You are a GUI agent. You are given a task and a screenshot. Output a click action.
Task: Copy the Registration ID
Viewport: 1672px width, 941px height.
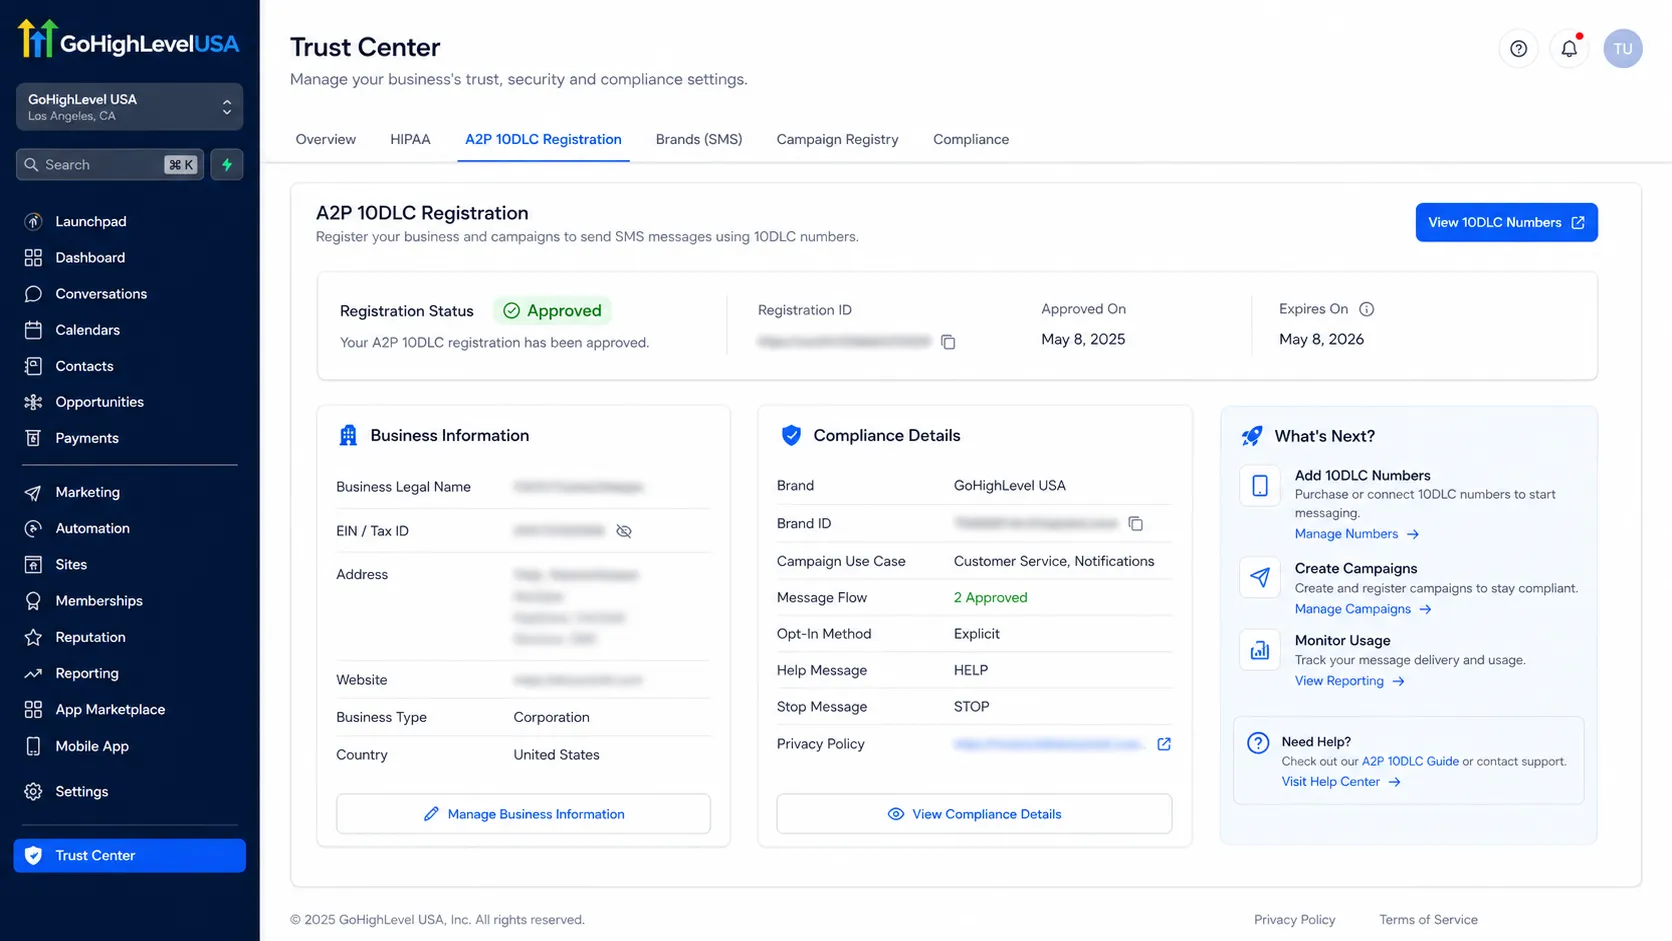click(948, 342)
